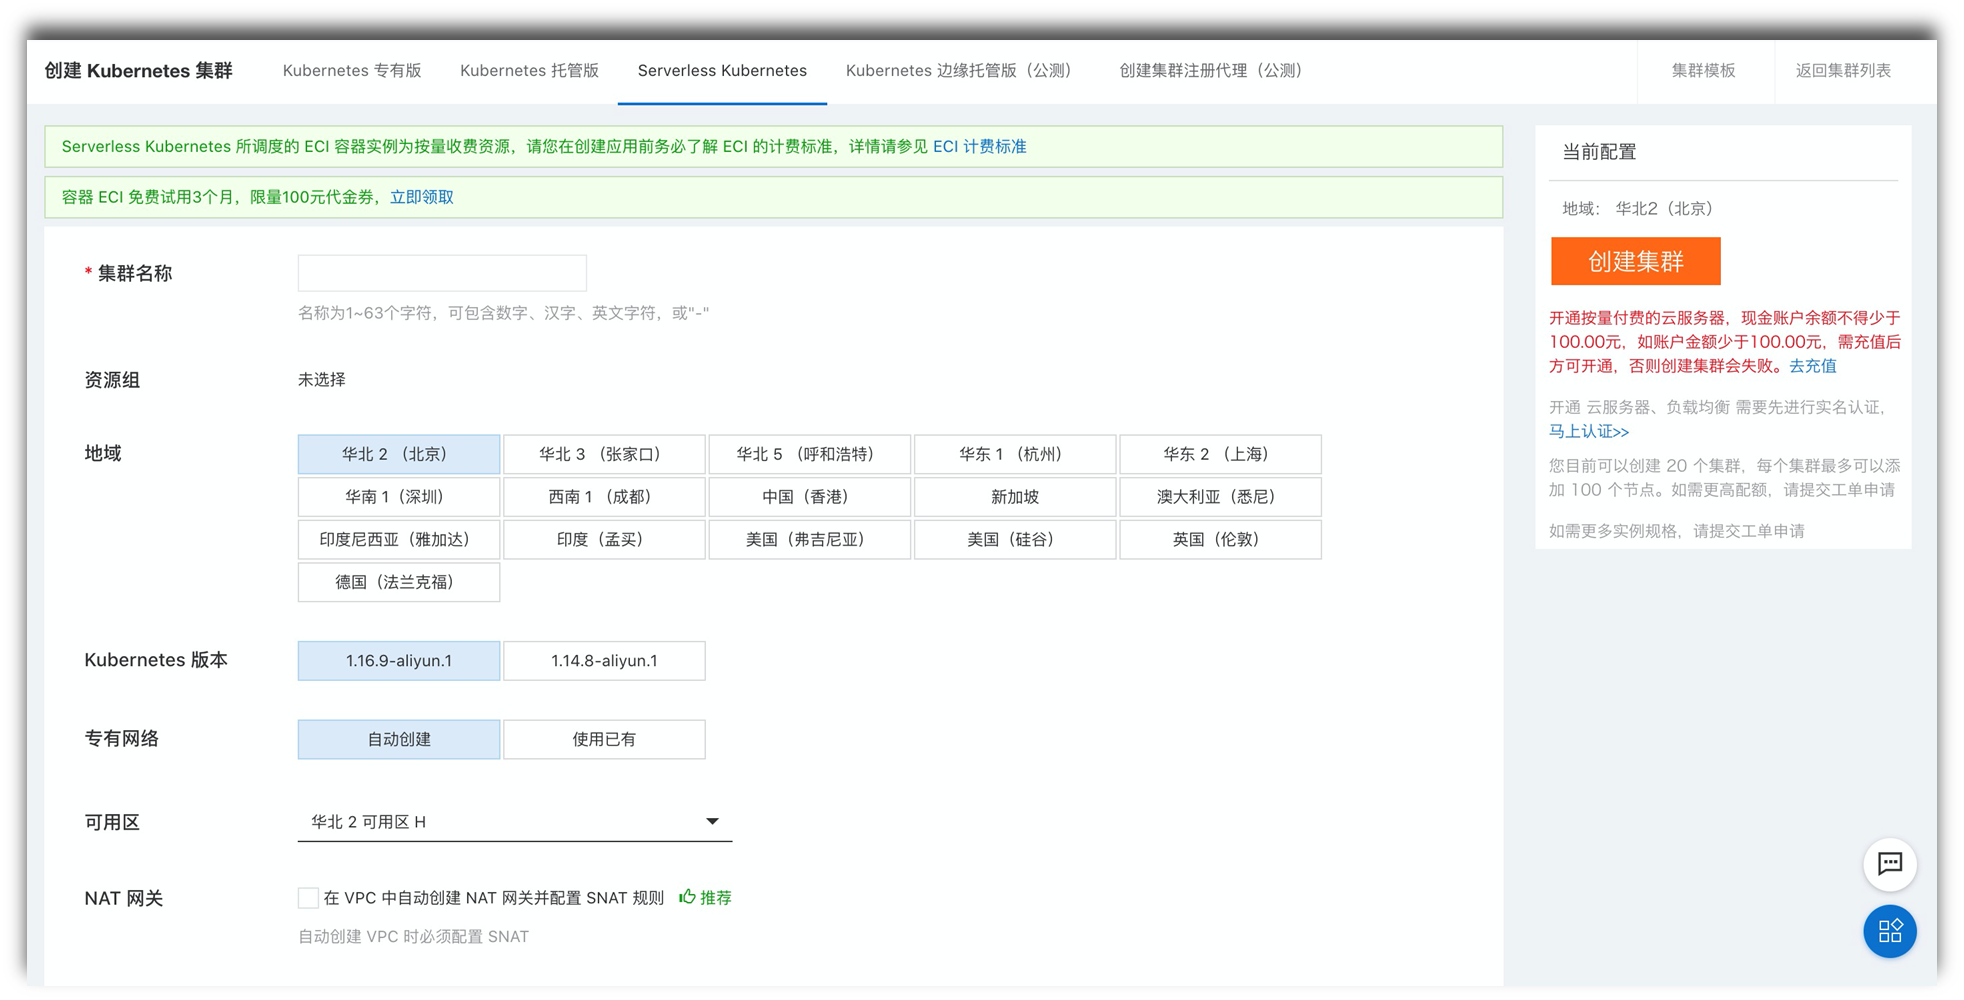
Task: Open the 可用区 dropdown
Action: point(515,822)
